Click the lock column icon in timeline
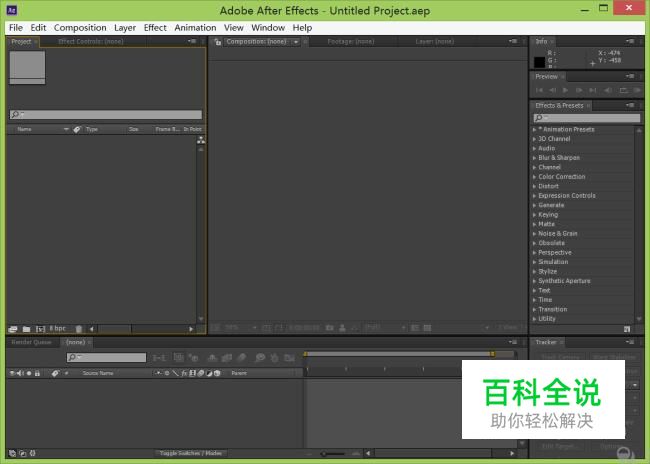Image resolution: width=650 pixels, height=464 pixels. pos(37,373)
